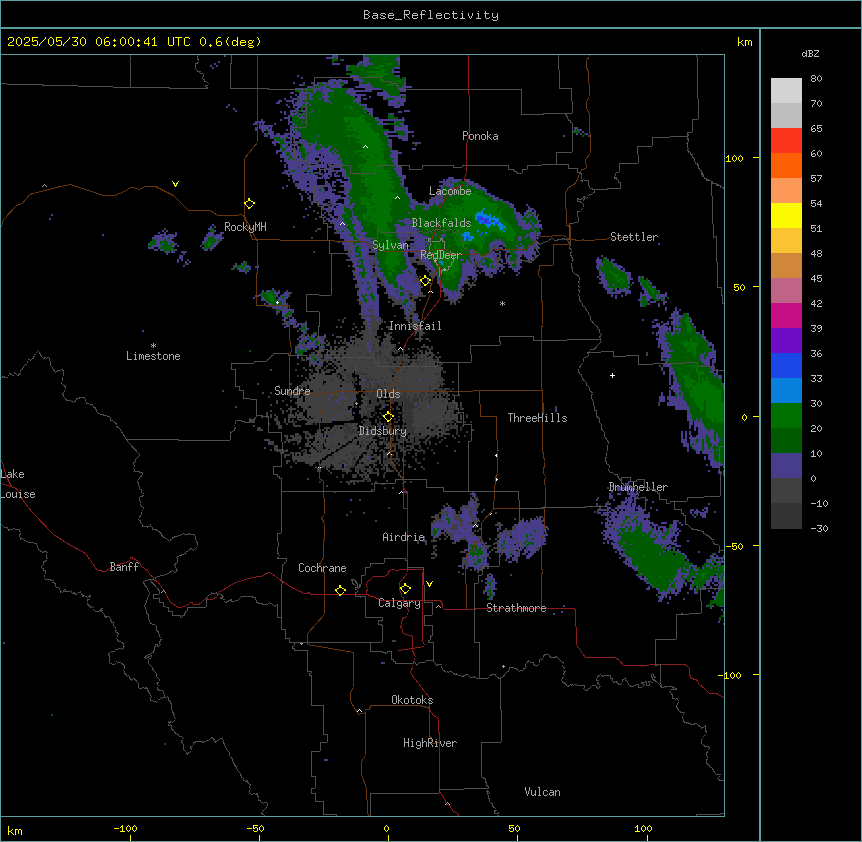Screen dimensions: 862x842
Task: Click the Olds city label
Action: coord(388,394)
